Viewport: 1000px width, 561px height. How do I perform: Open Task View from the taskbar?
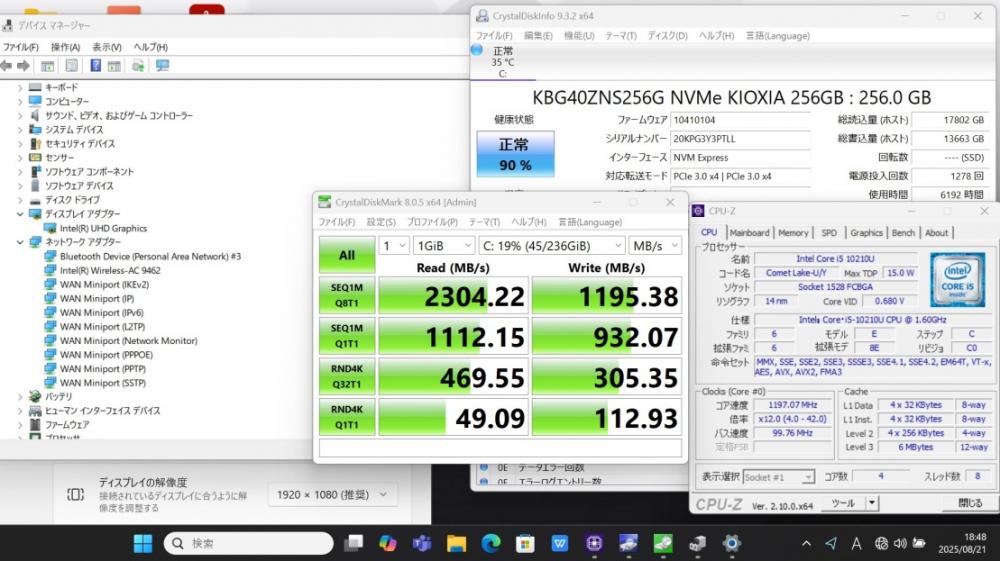[x=353, y=543]
